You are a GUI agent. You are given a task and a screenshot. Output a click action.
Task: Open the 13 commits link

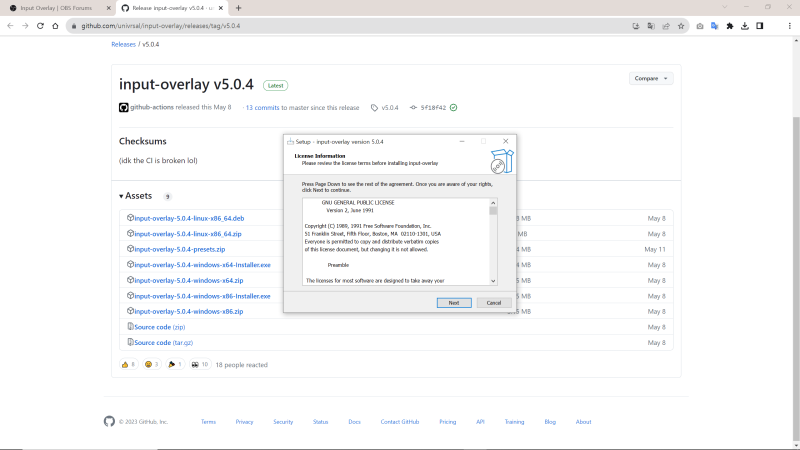(262, 108)
